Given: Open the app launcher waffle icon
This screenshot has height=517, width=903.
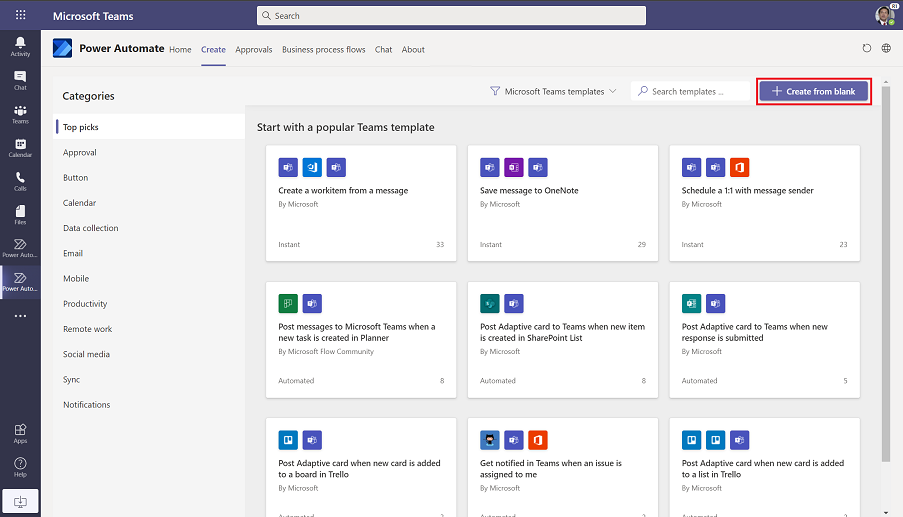Looking at the screenshot, I should pos(21,15).
